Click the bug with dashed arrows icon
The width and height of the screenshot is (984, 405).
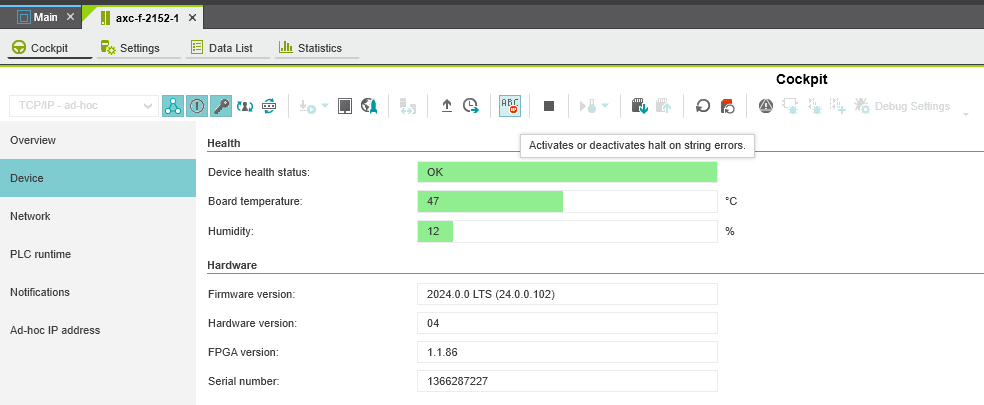point(814,106)
